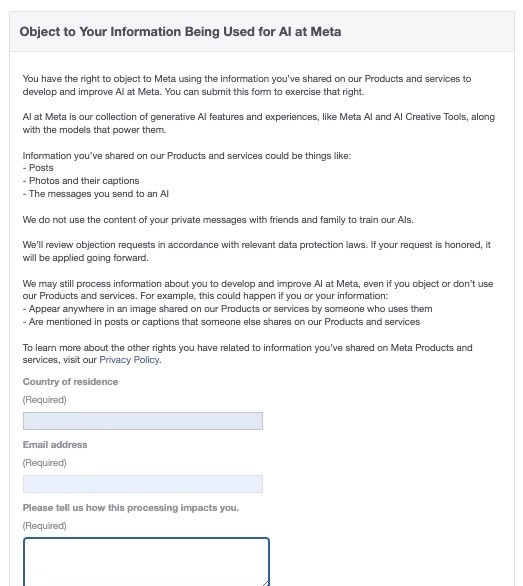The width and height of the screenshot is (523, 586).
Task: Click '(Required)' under Country of residence
Action: click(44, 400)
